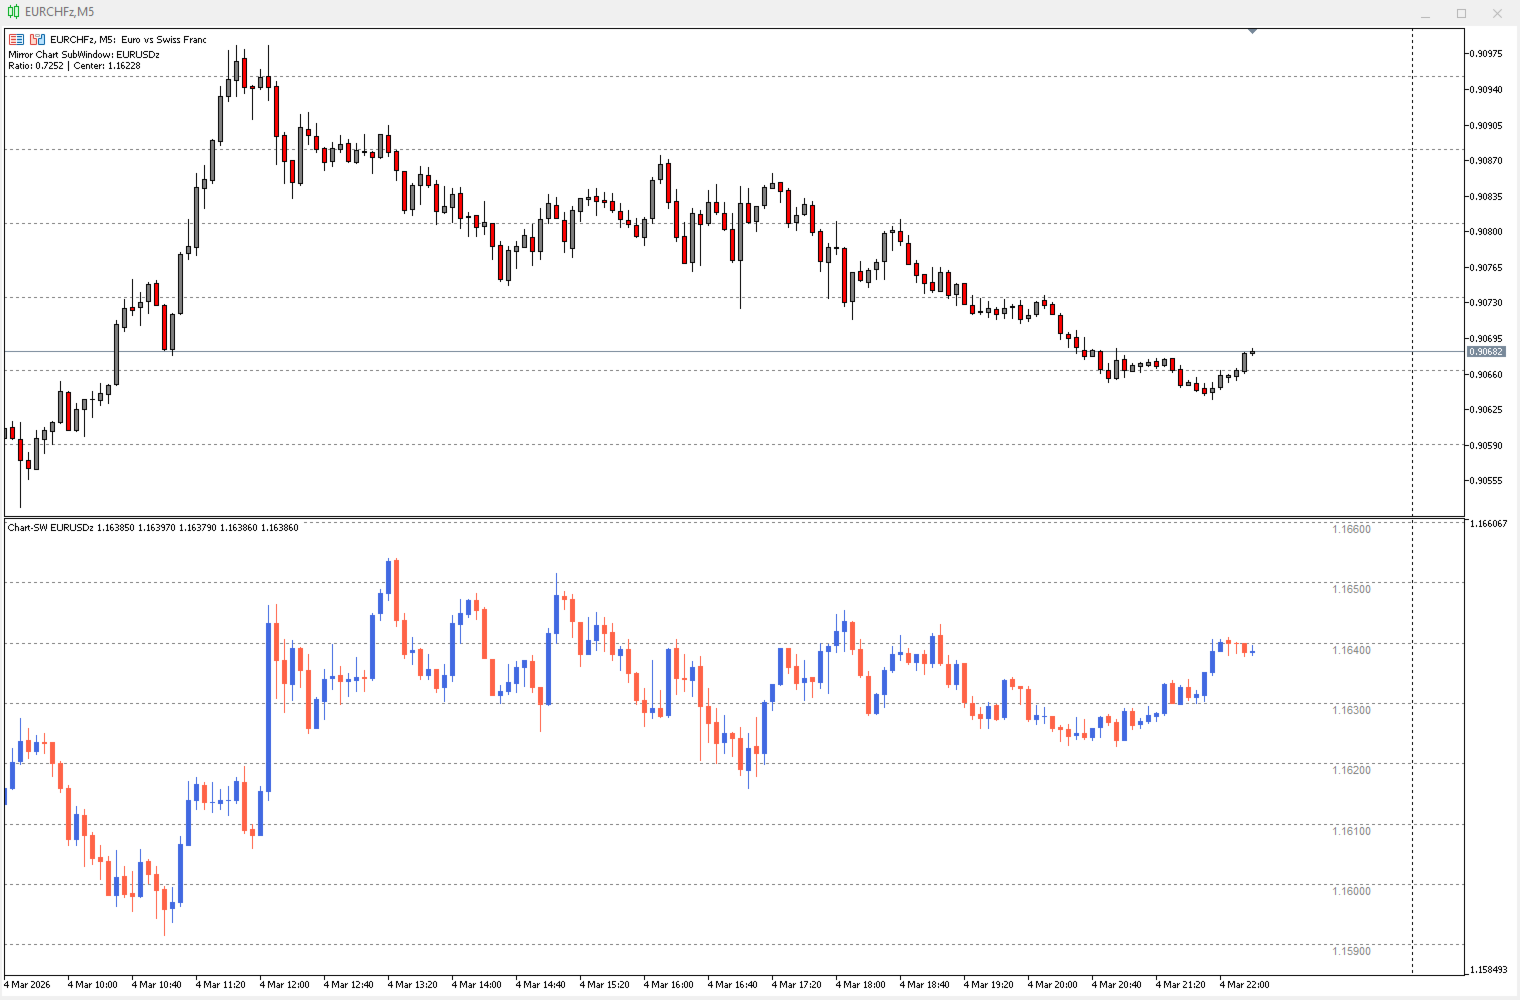Click the 1.16400 level in the subwindow
The image size is (1520, 1000).
coord(1351,650)
